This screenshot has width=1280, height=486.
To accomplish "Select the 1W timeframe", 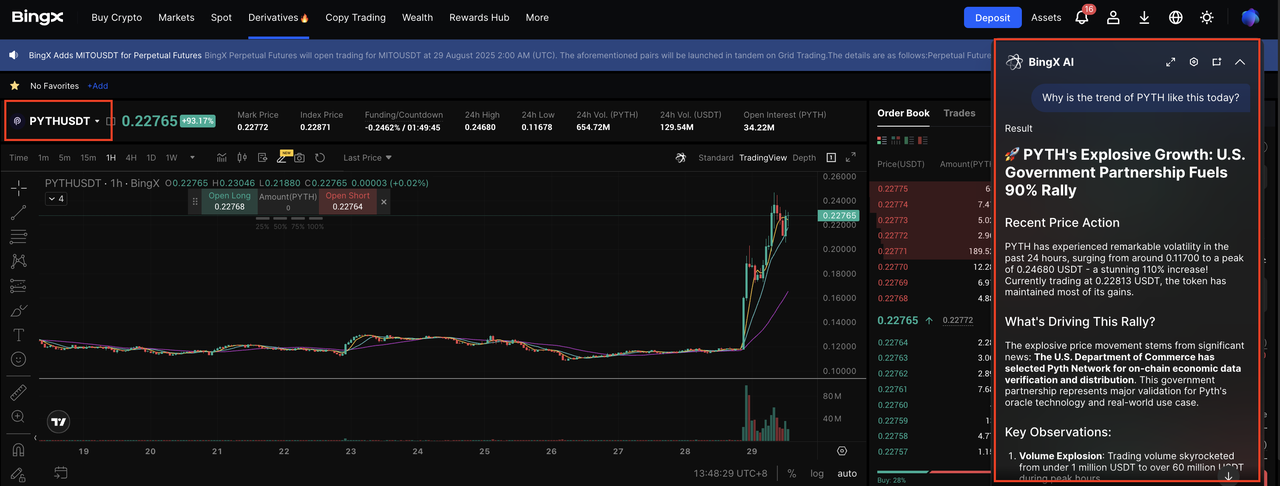I will 171,157.
